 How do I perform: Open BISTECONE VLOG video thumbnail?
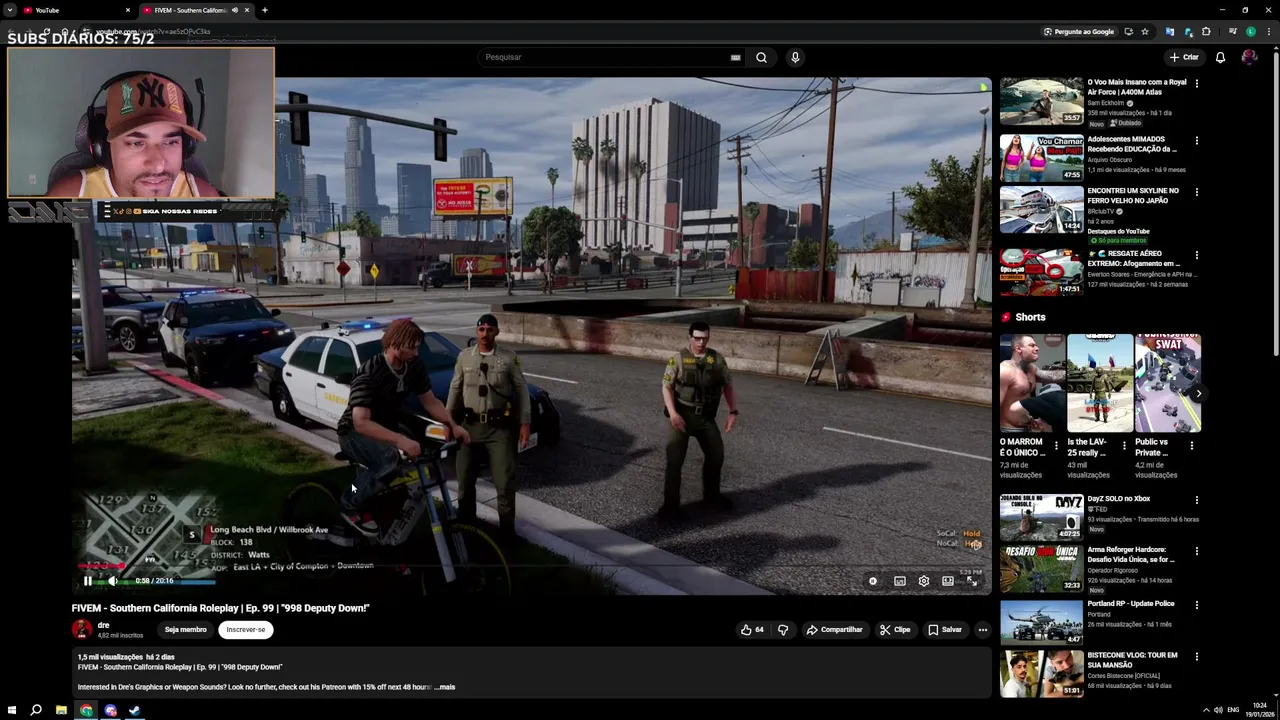1041,673
